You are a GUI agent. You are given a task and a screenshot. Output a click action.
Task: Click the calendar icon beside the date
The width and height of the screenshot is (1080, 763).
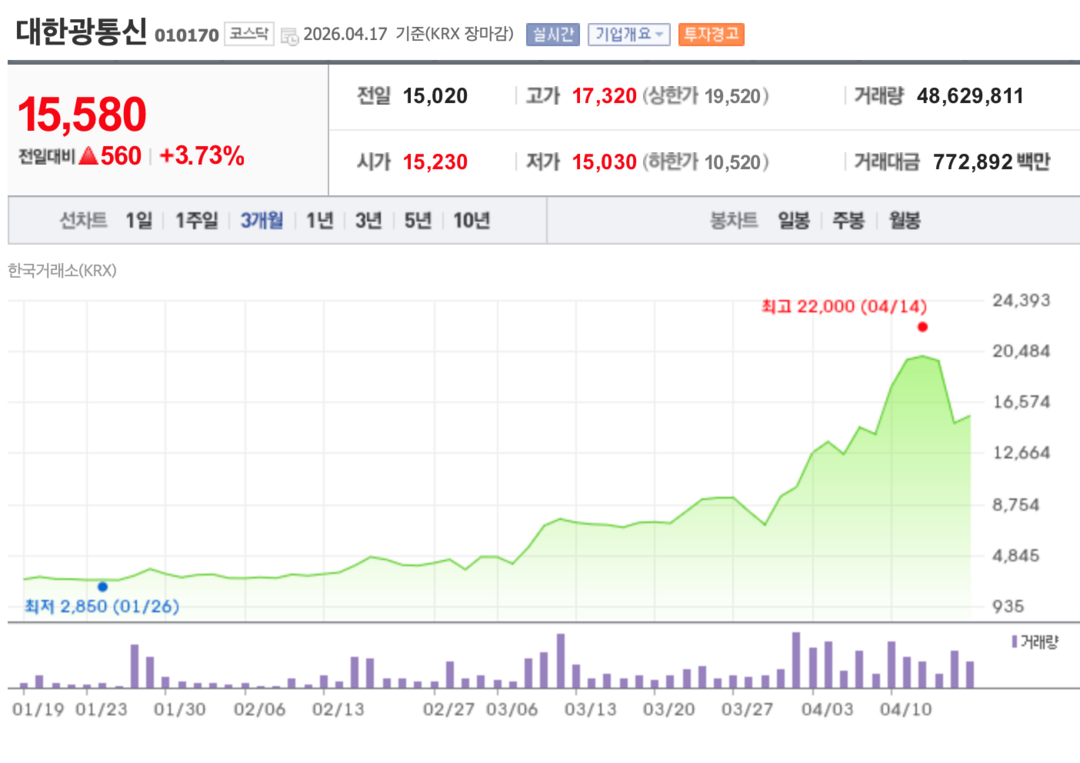(289, 35)
